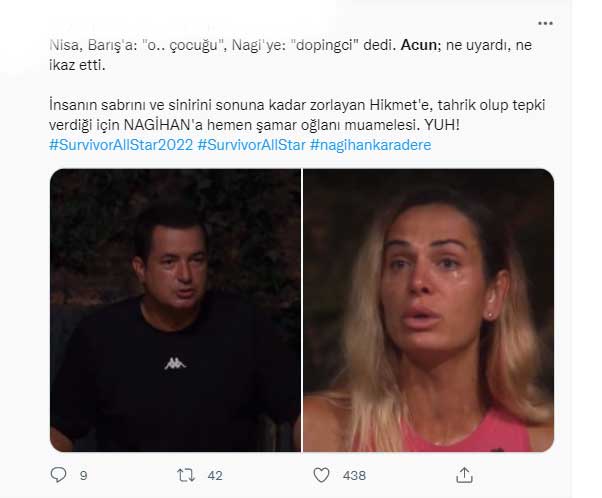Screen dimensions: 602x498
Task: Click the word NAGİHAN'a in the tweet
Action: pyautogui.click(x=163, y=125)
